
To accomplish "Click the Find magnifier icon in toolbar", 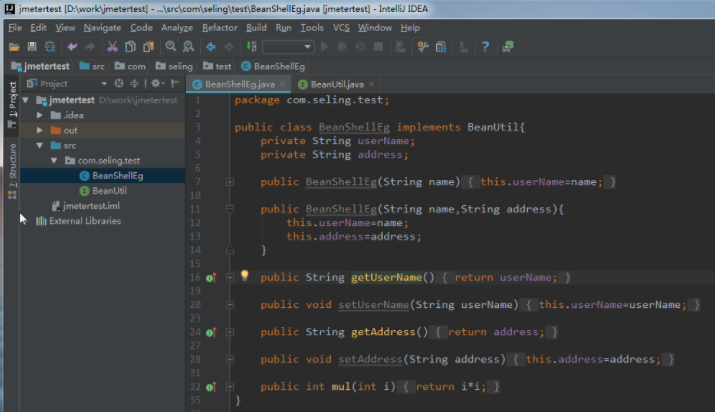I will coord(171,47).
